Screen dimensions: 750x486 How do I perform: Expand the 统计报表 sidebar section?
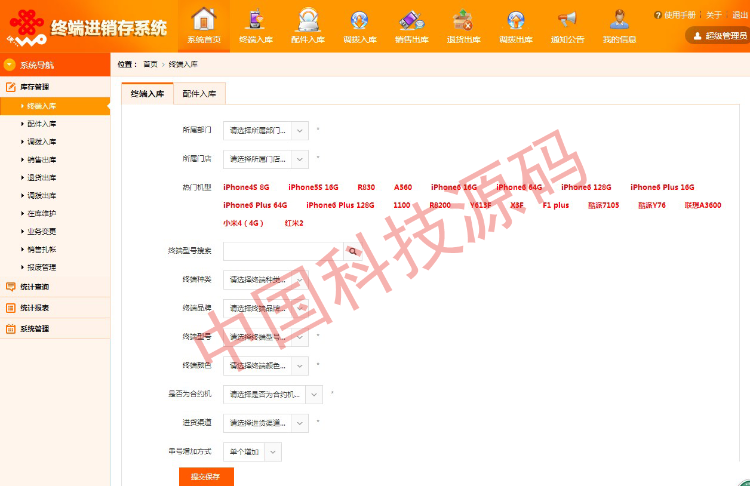35,308
